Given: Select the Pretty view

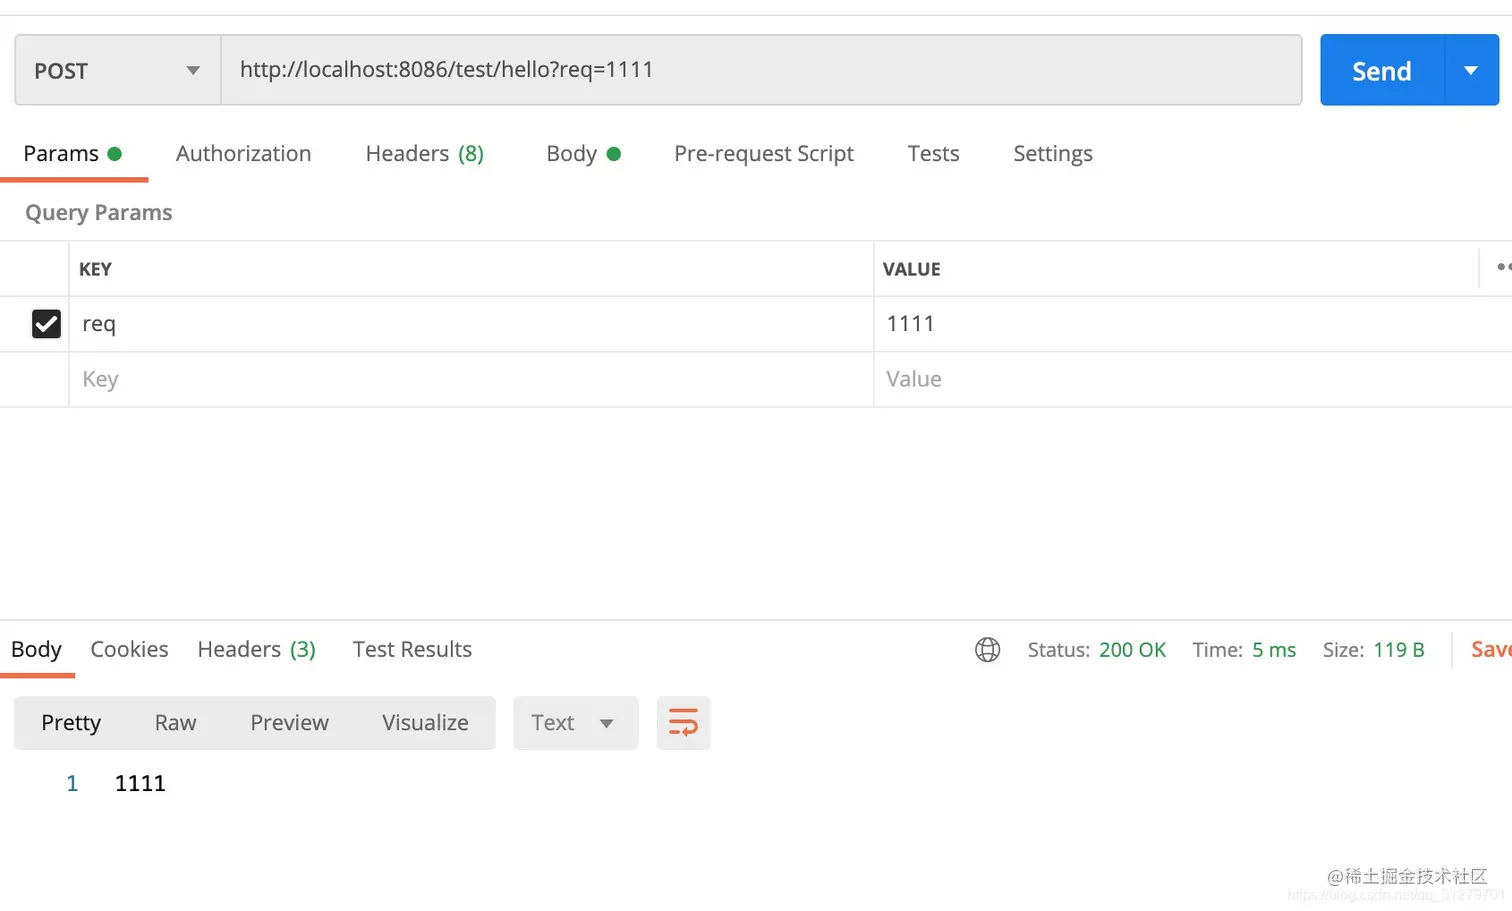Looking at the screenshot, I should (71, 723).
